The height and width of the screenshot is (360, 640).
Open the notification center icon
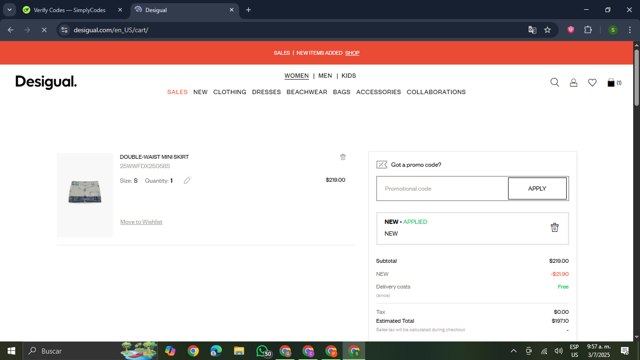coord(624,351)
